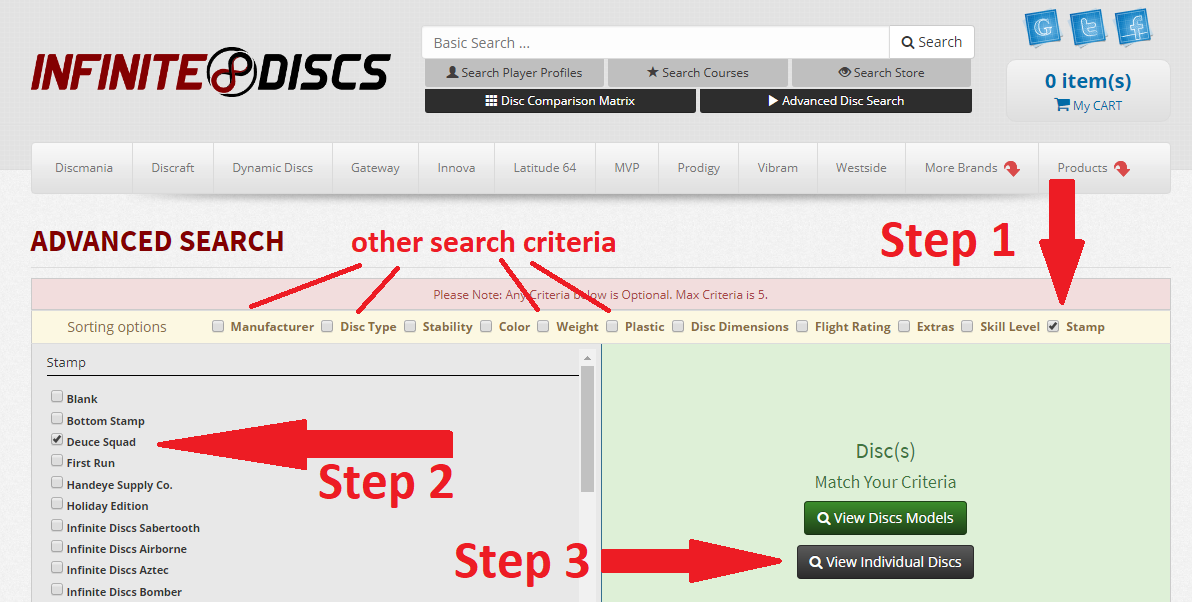Enable the Disc Dimensions checkbox
This screenshot has height=602, width=1192.
pos(677,326)
